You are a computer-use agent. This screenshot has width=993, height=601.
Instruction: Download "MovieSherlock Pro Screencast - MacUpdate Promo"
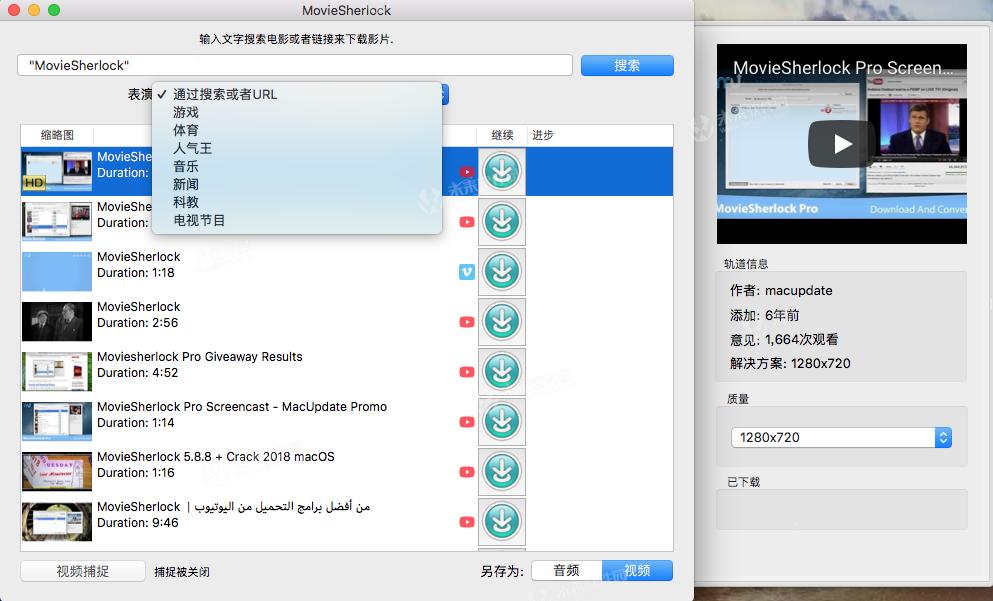pos(501,421)
